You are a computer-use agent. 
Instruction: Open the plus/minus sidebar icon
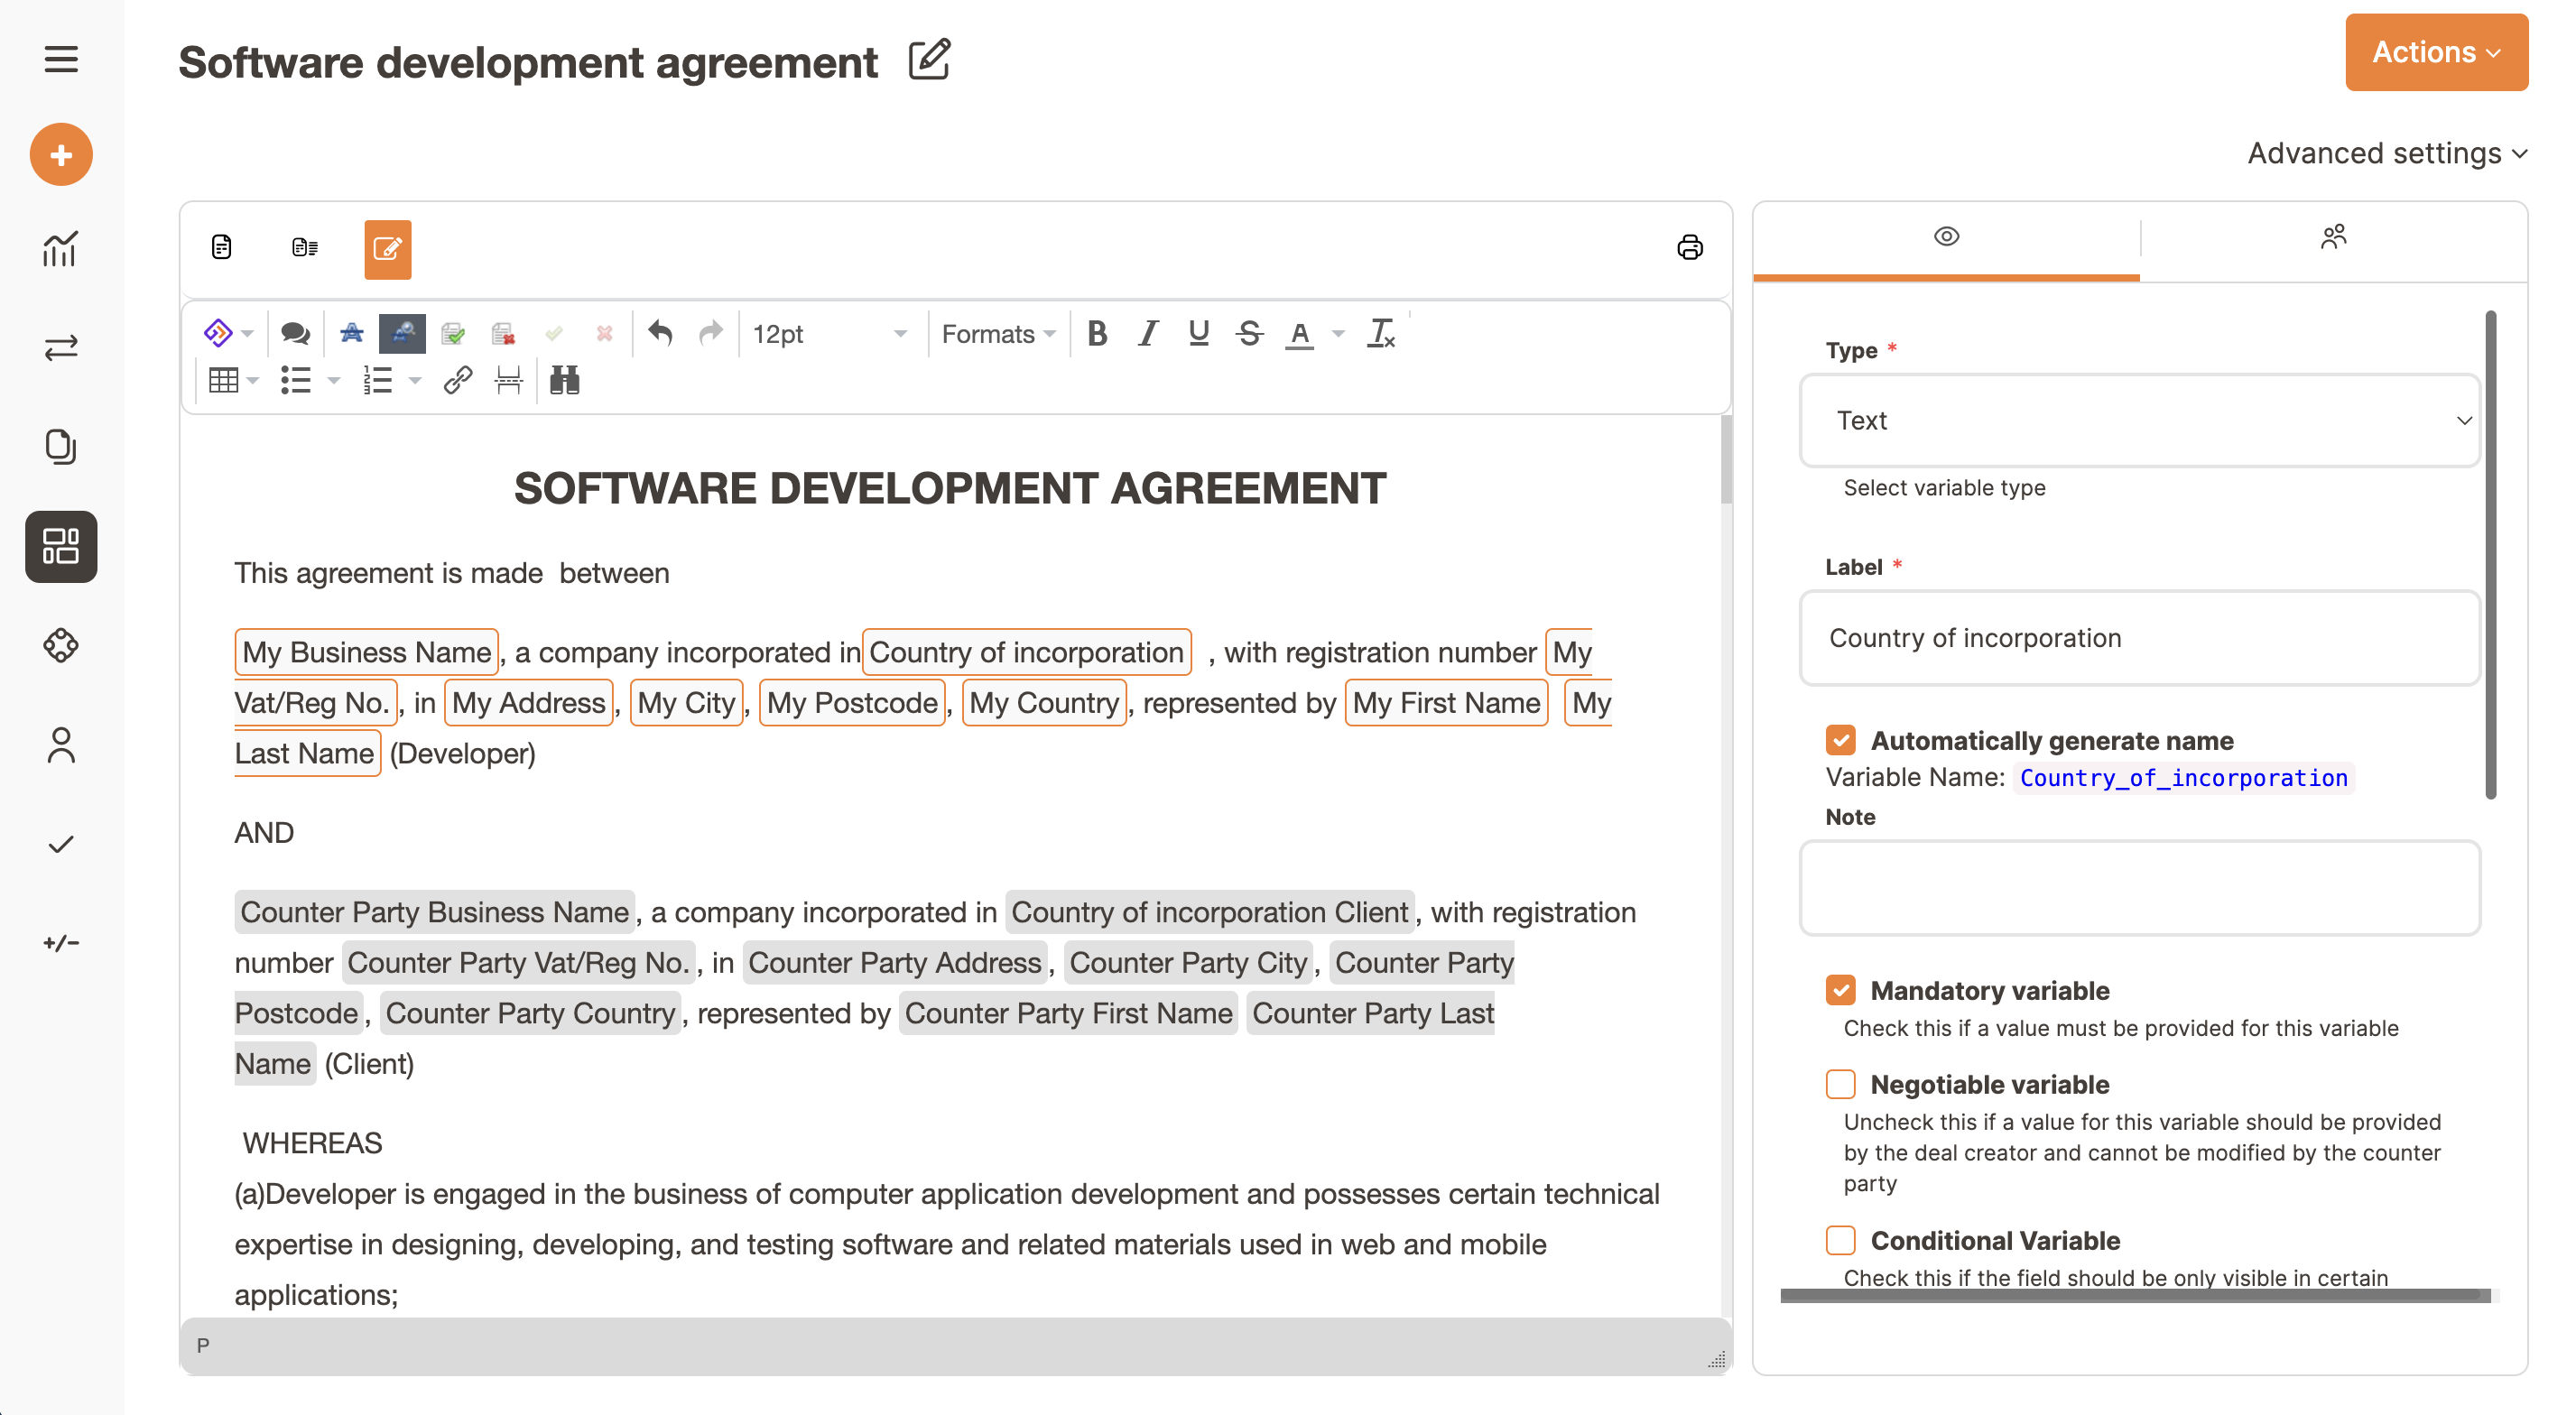click(x=61, y=943)
